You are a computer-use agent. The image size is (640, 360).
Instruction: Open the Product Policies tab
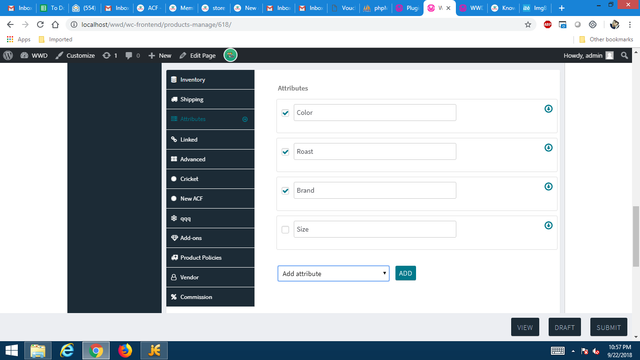(210, 258)
